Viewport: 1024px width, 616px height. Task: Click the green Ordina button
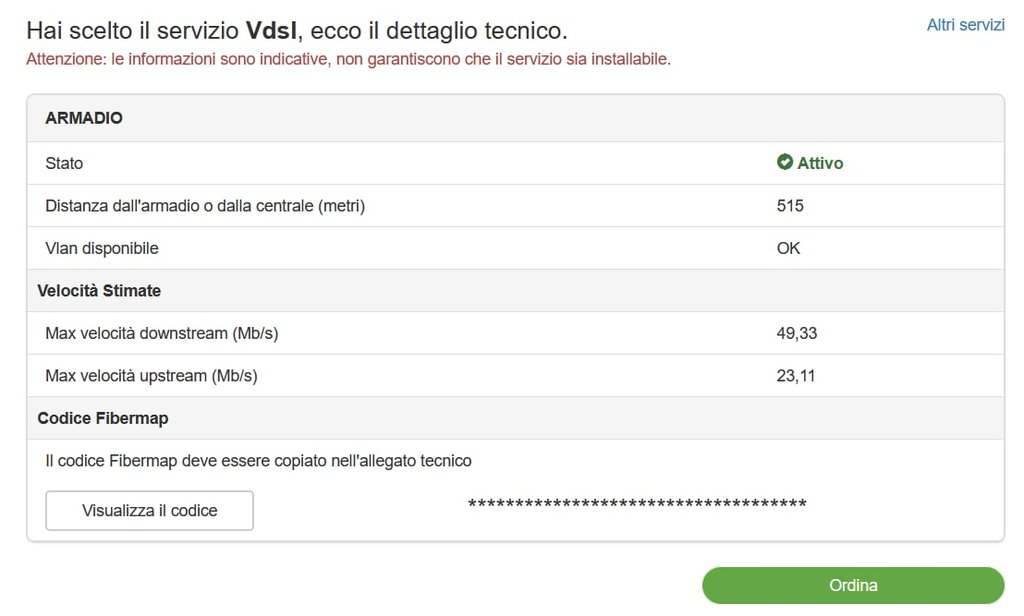click(x=853, y=586)
